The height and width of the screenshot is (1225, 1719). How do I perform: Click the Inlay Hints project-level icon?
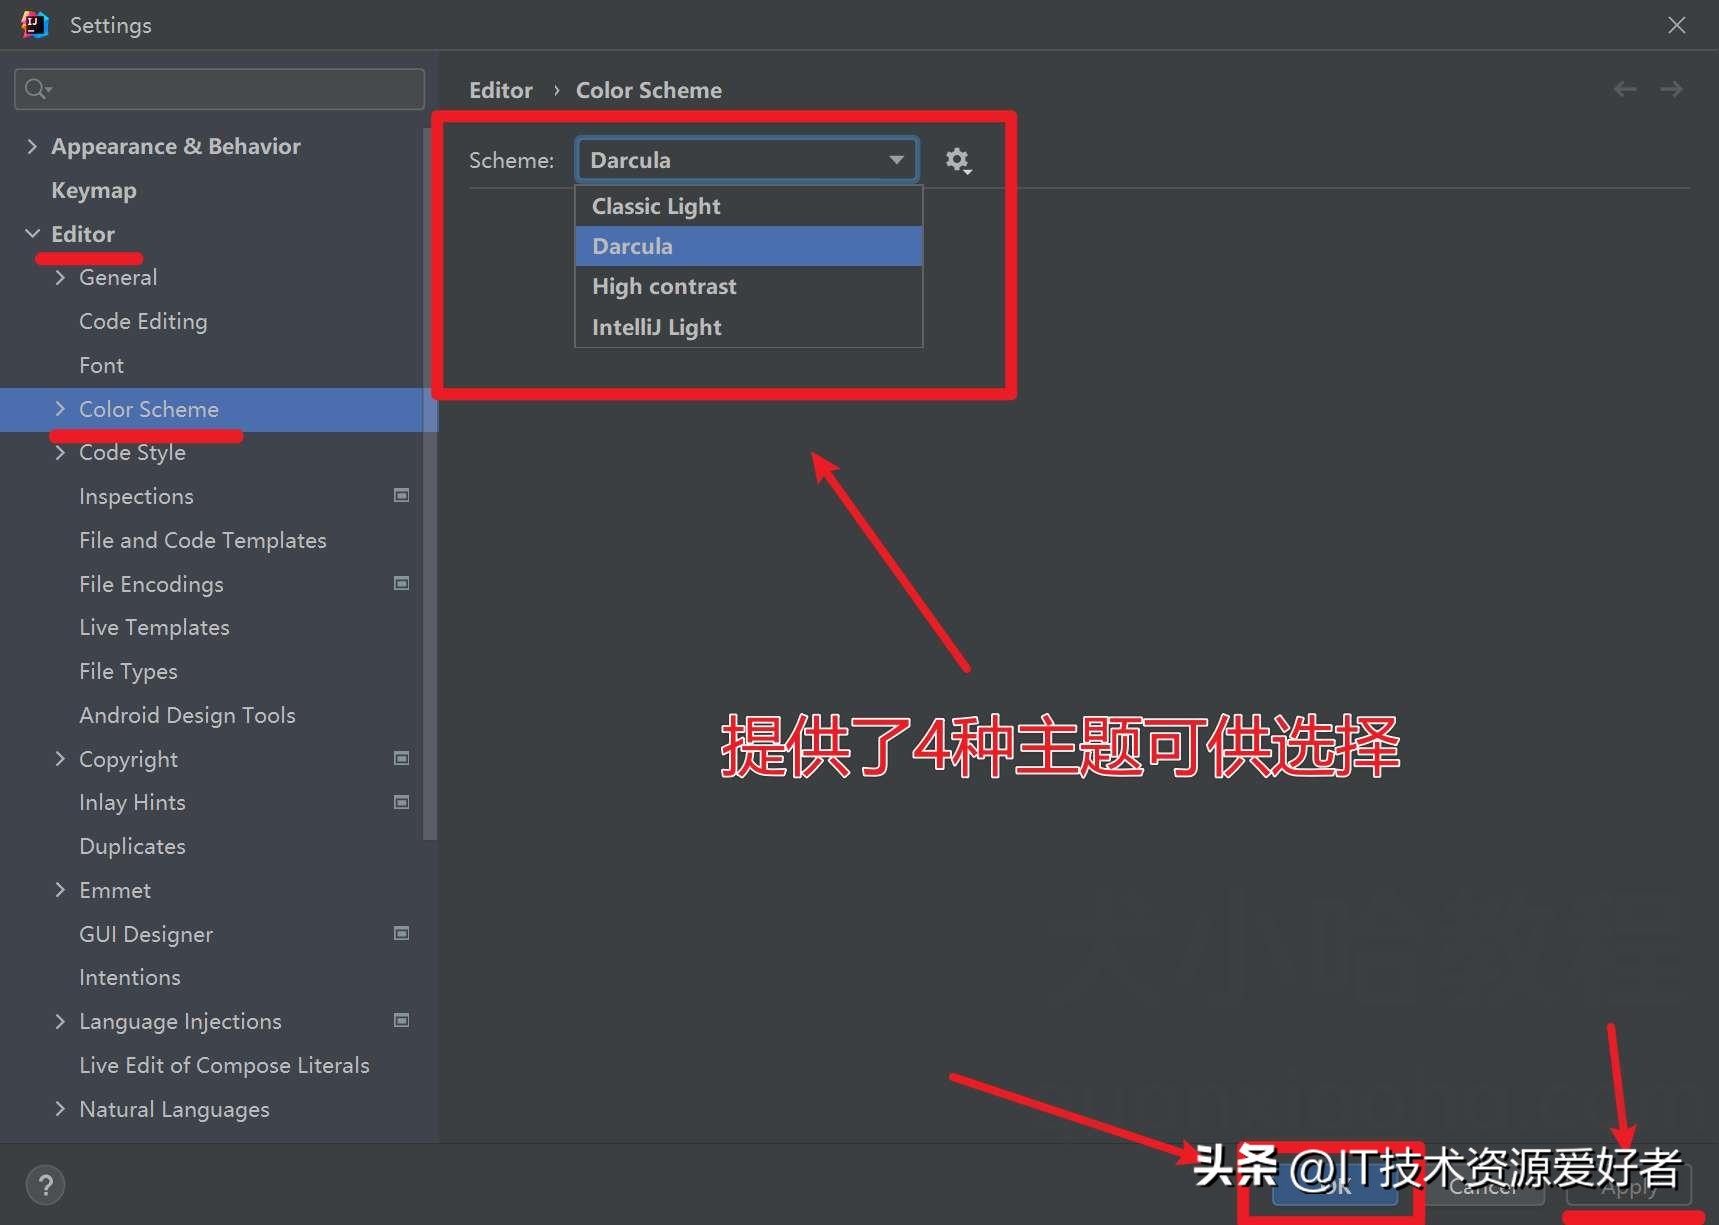[x=402, y=802]
